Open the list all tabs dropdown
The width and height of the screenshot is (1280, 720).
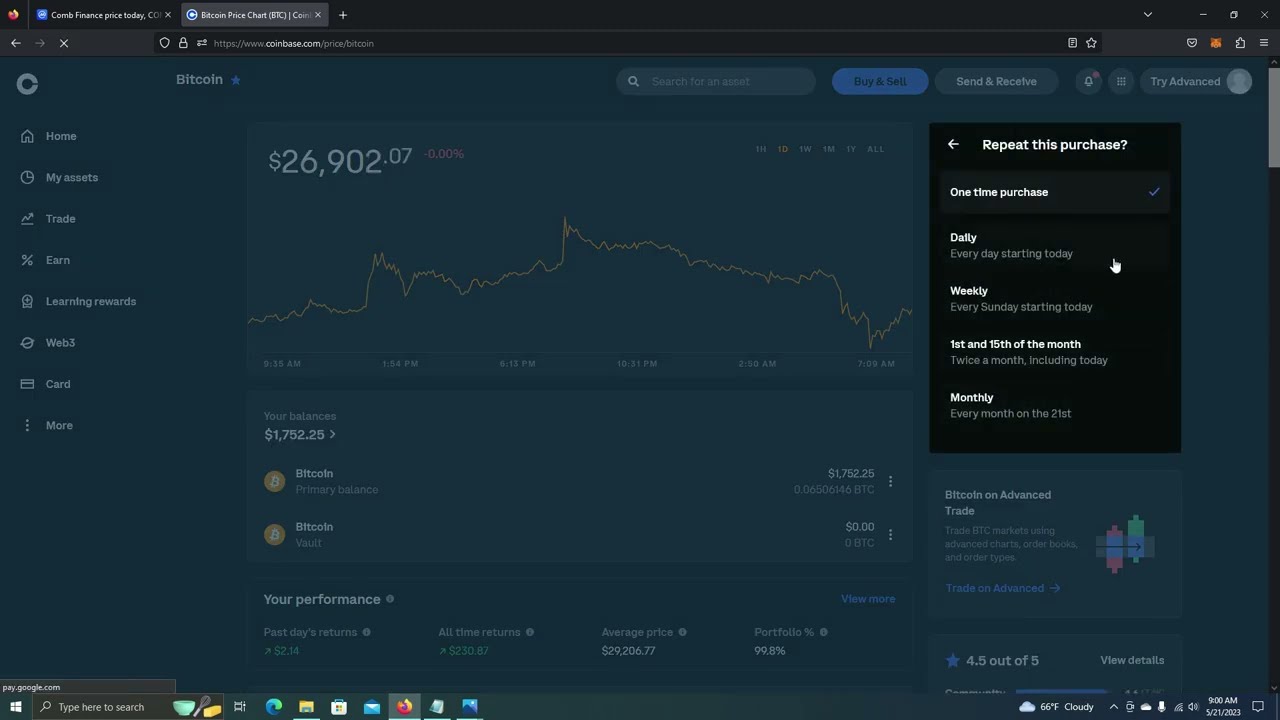click(x=1148, y=15)
